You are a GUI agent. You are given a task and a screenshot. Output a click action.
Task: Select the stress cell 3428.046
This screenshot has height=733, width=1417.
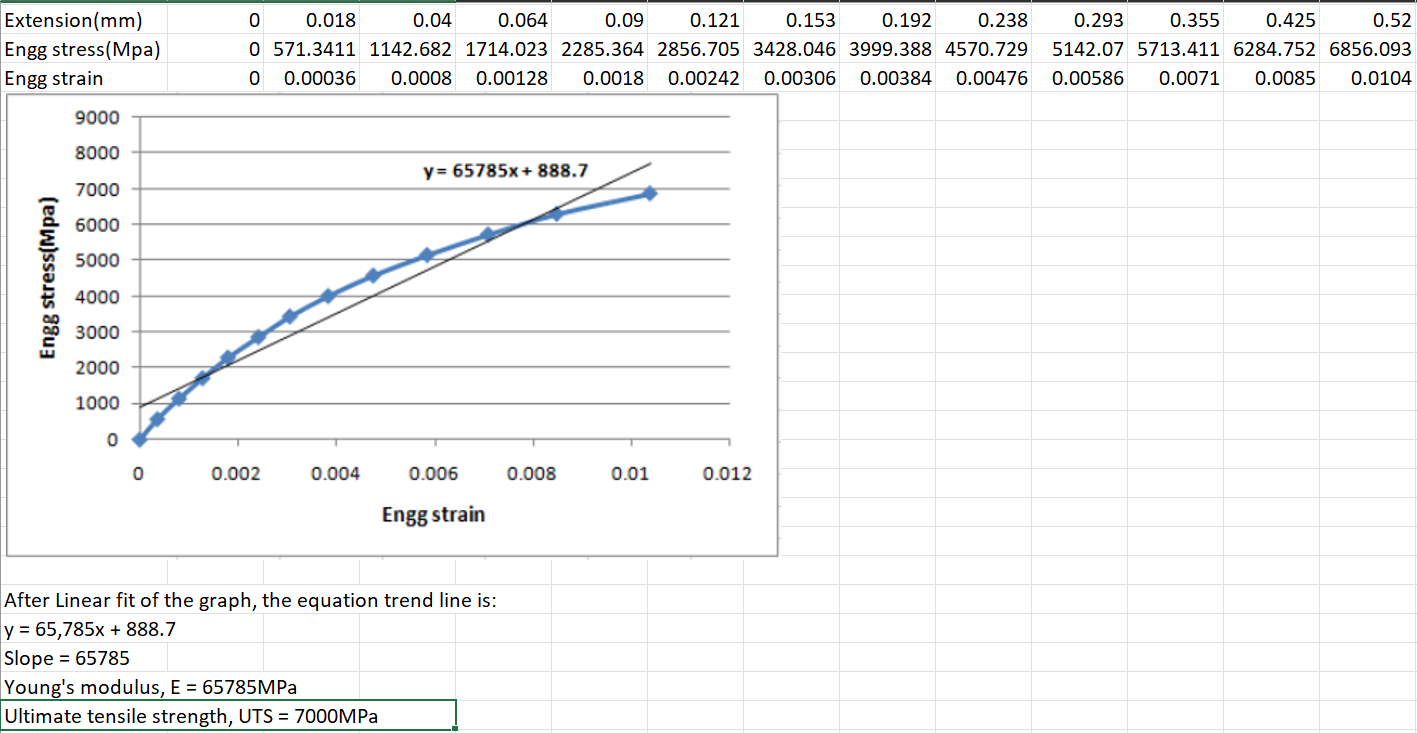[792, 50]
